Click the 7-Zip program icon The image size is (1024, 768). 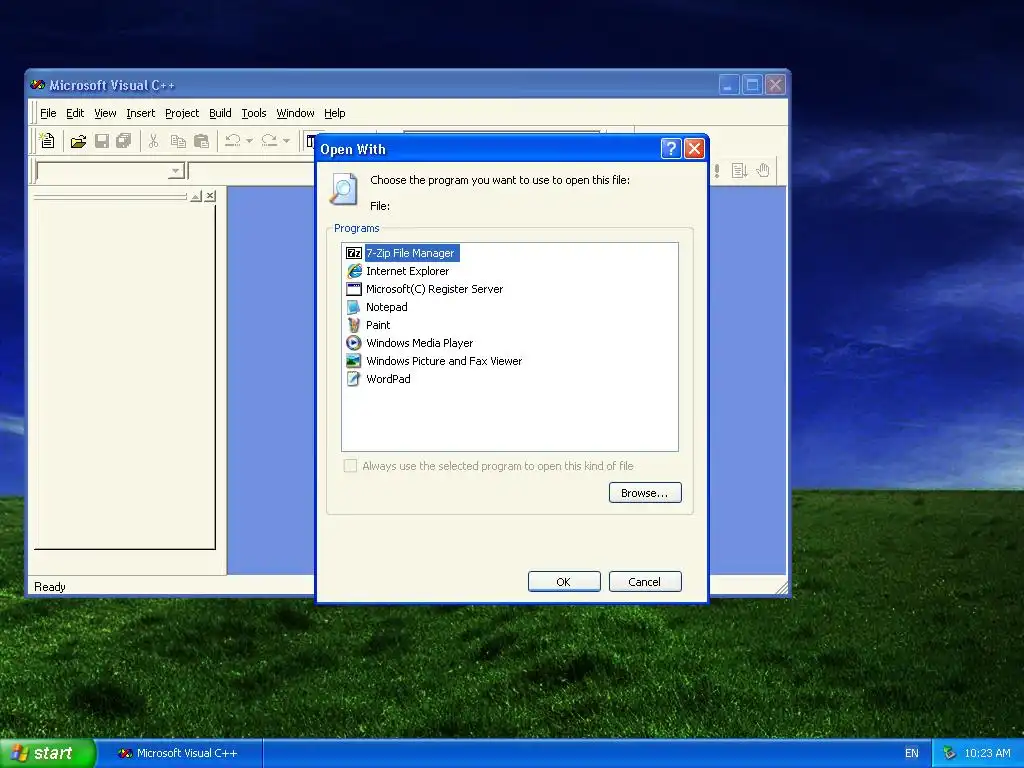point(353,253)
